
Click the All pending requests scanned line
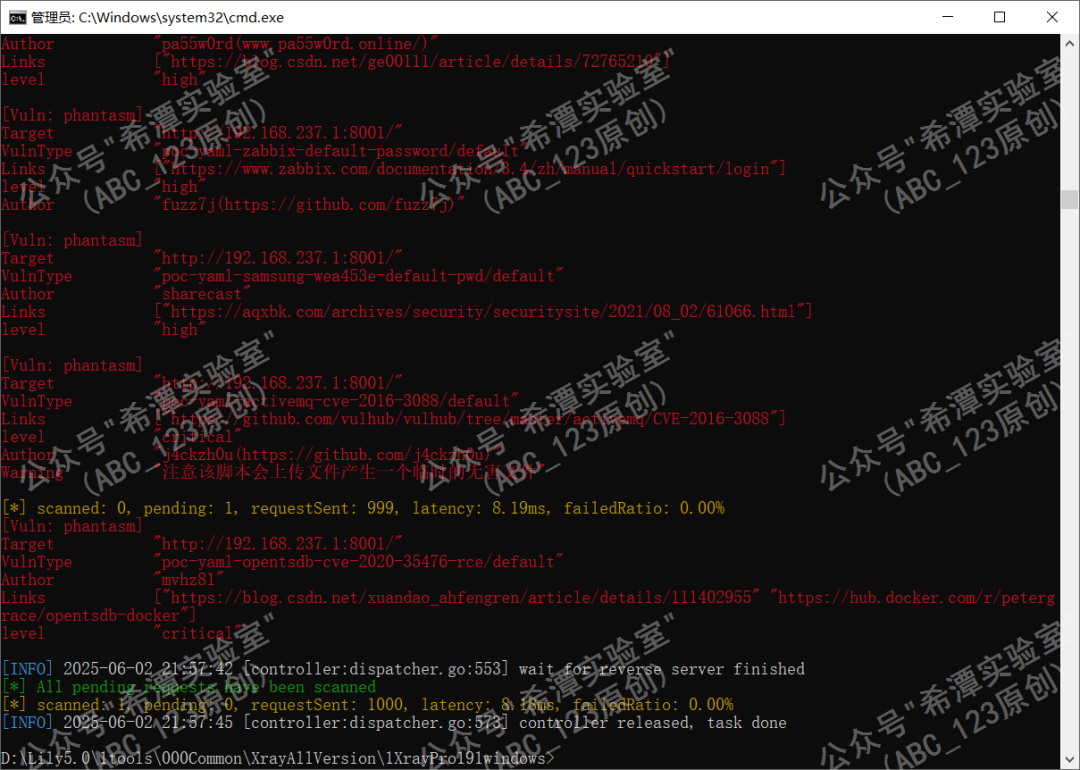tap(189, 687)
